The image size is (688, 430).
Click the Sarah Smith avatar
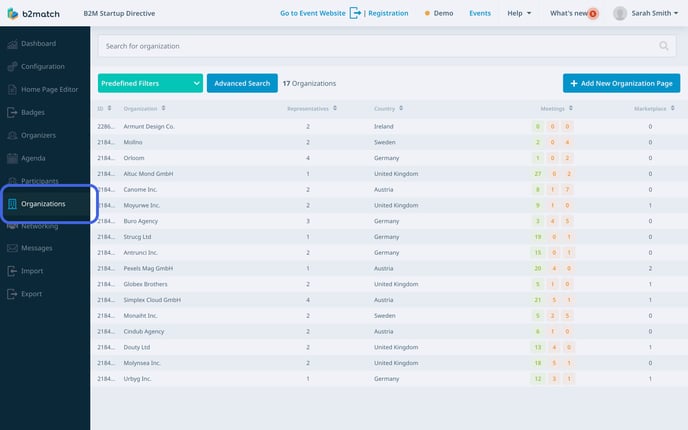620,13
